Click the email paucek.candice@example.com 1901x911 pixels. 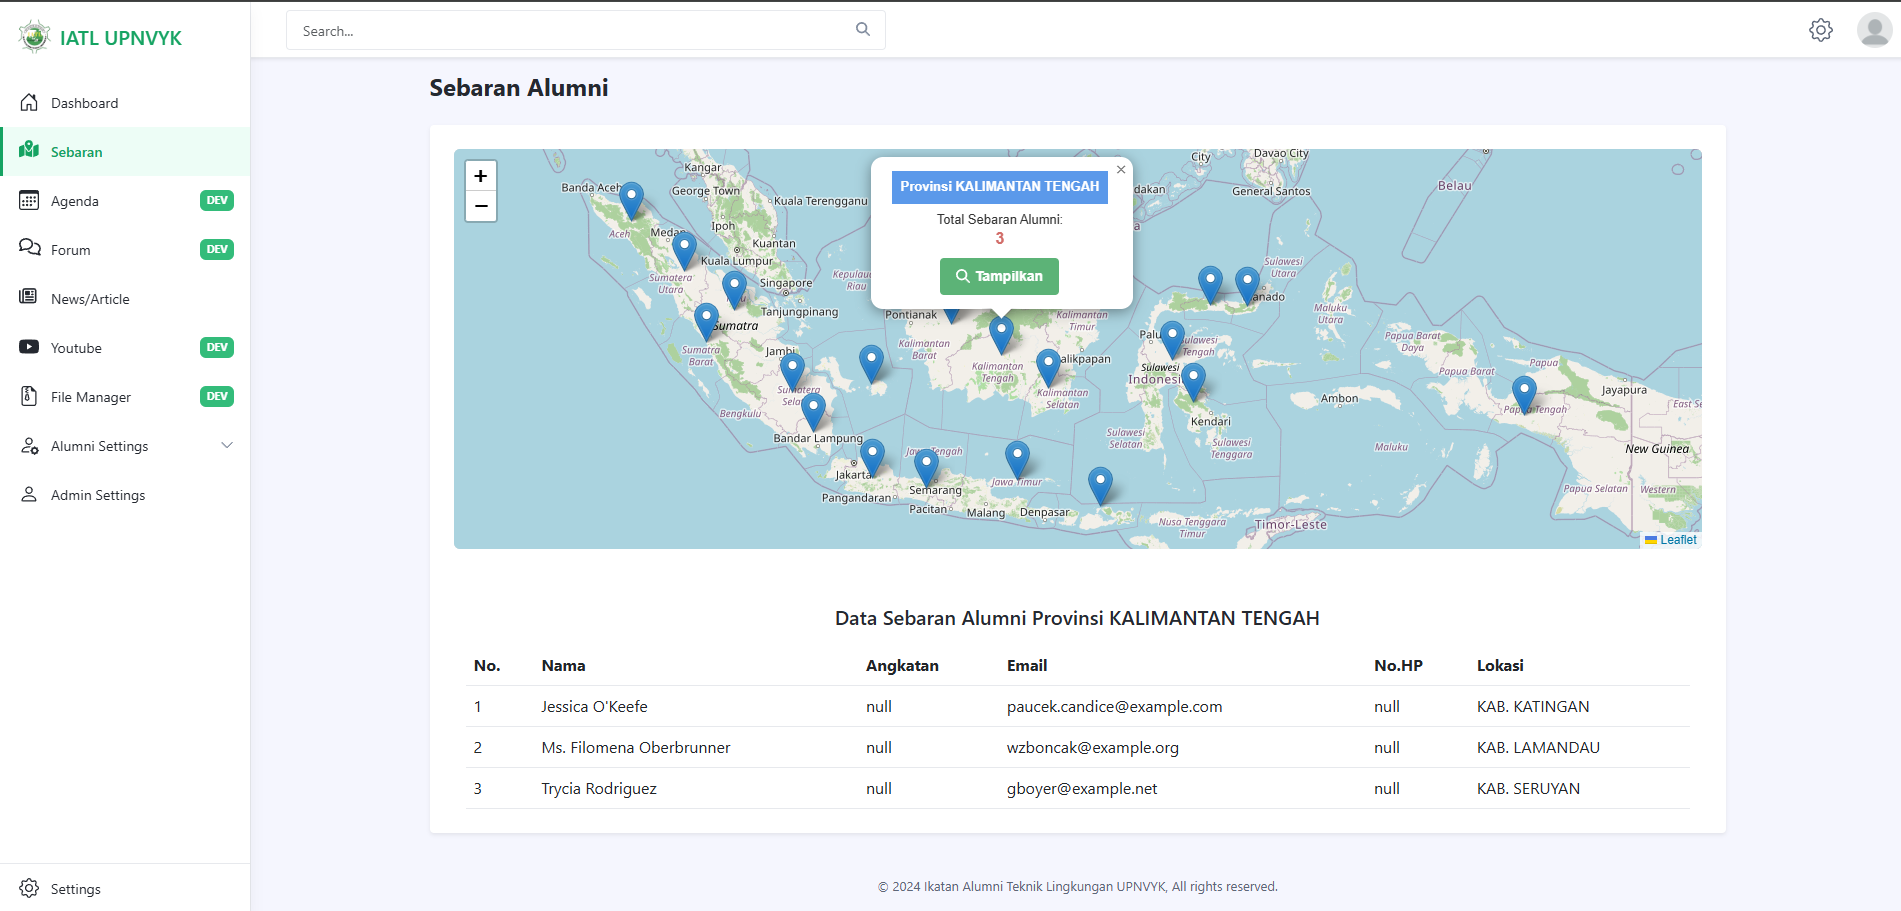coord(1114,706)
